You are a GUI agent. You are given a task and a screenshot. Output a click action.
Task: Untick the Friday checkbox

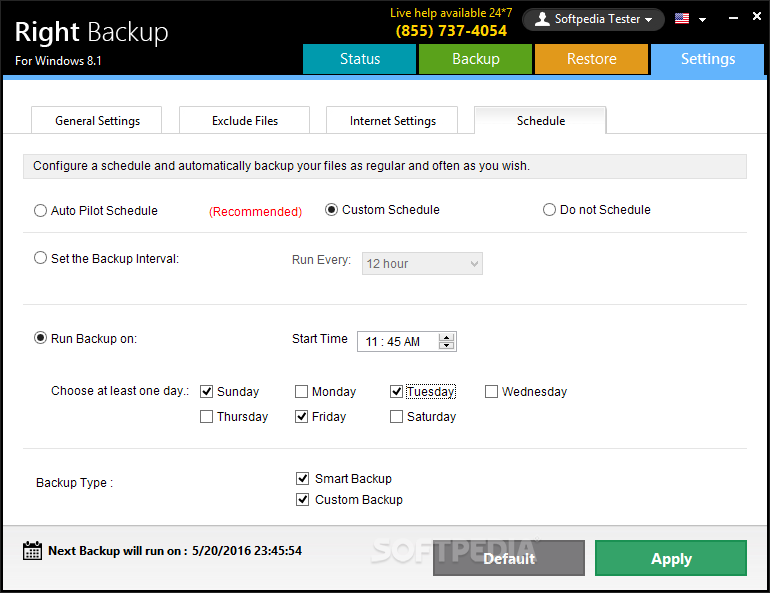click(x=301, y=416)
